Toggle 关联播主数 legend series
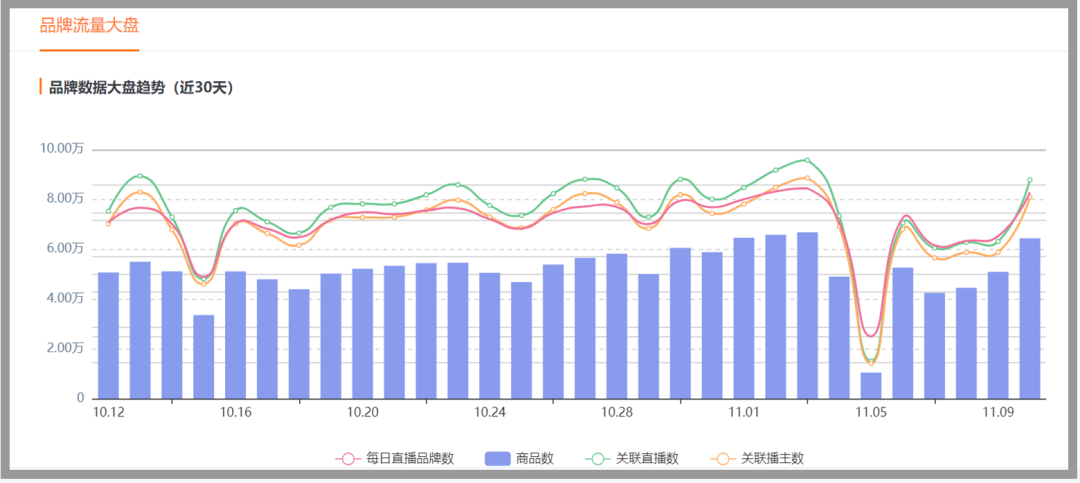The height and width of the screenshot is (483, 1080). [x=757, y=458]
